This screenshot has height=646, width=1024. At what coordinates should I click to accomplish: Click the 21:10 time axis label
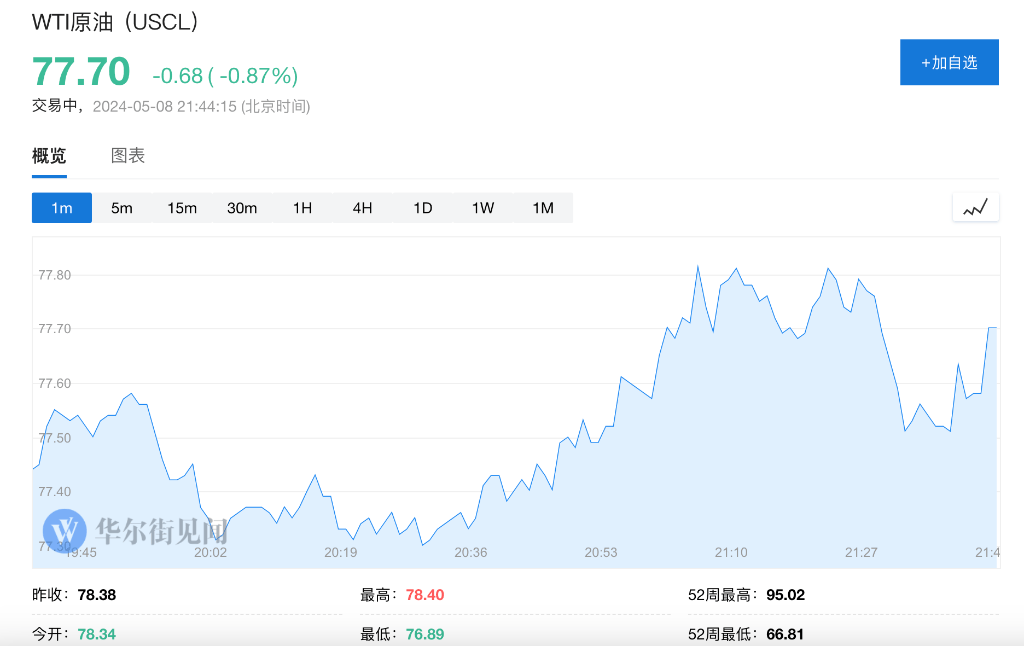coord(731,553)
